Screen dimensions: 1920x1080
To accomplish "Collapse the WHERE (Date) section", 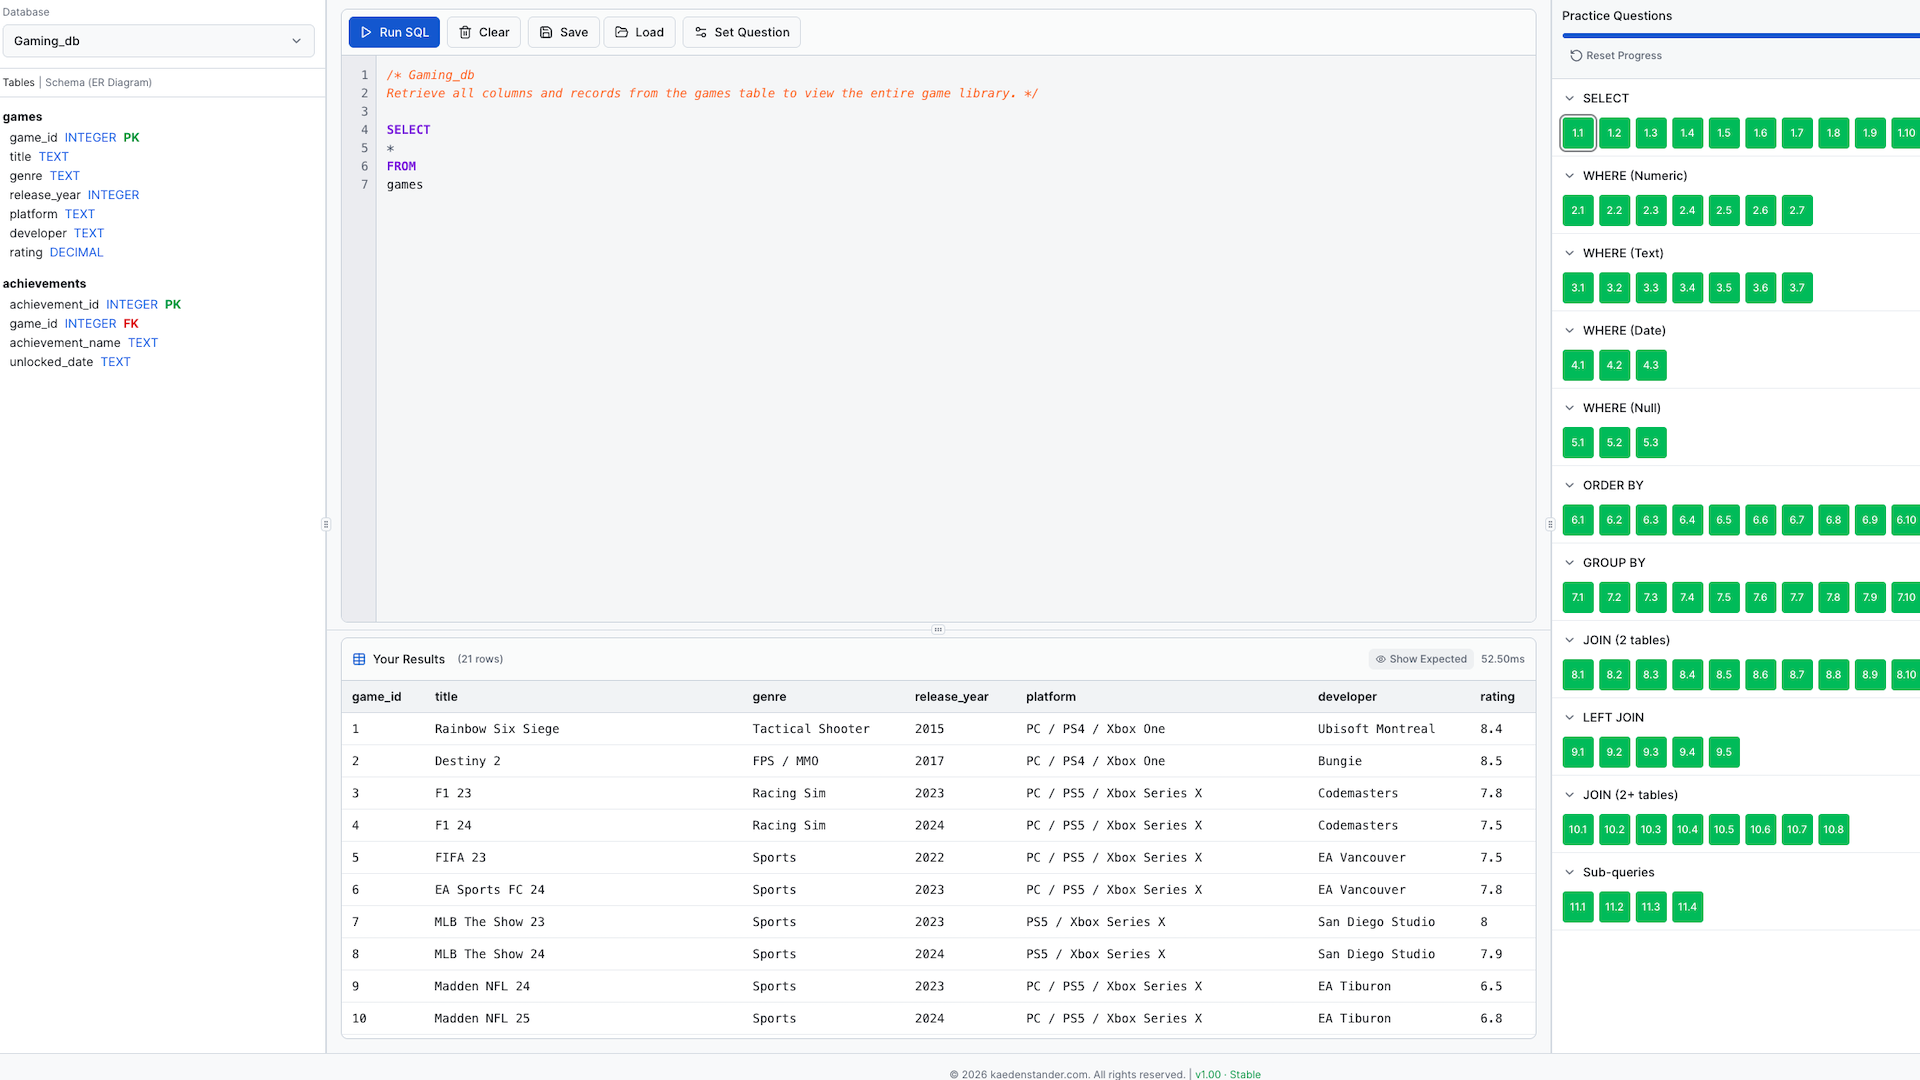I will pyautogui.click(x=1569, y=331).
